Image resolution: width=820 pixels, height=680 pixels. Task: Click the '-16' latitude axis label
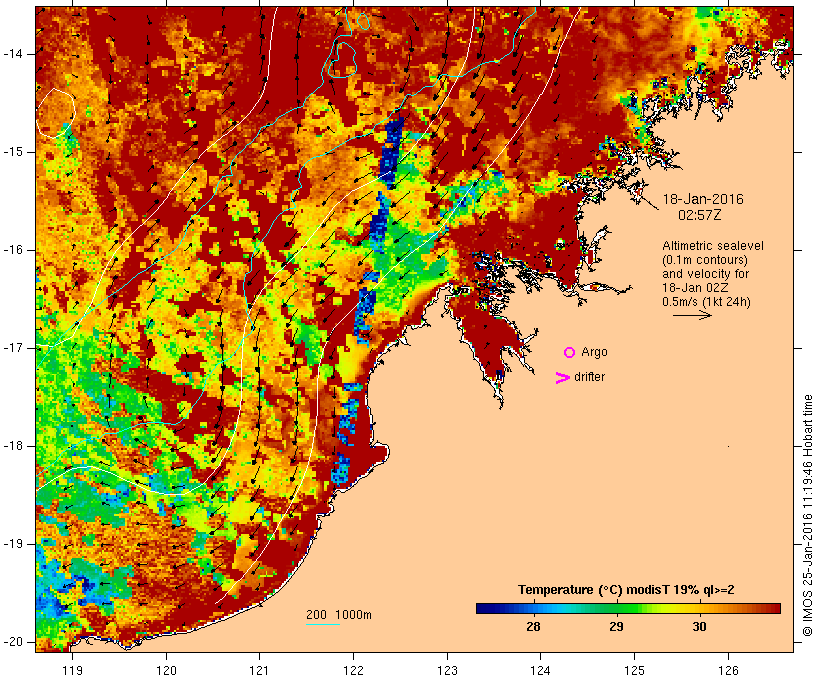pos(12,250)
